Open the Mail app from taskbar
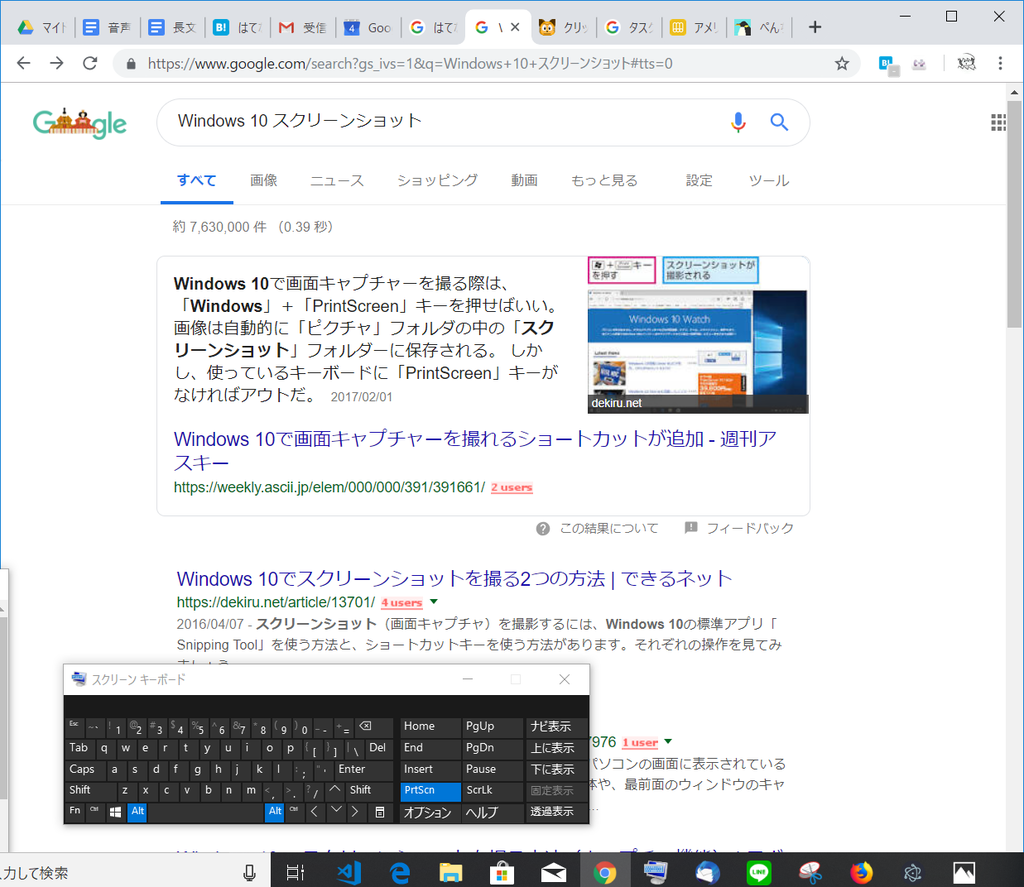 [553, 872]
